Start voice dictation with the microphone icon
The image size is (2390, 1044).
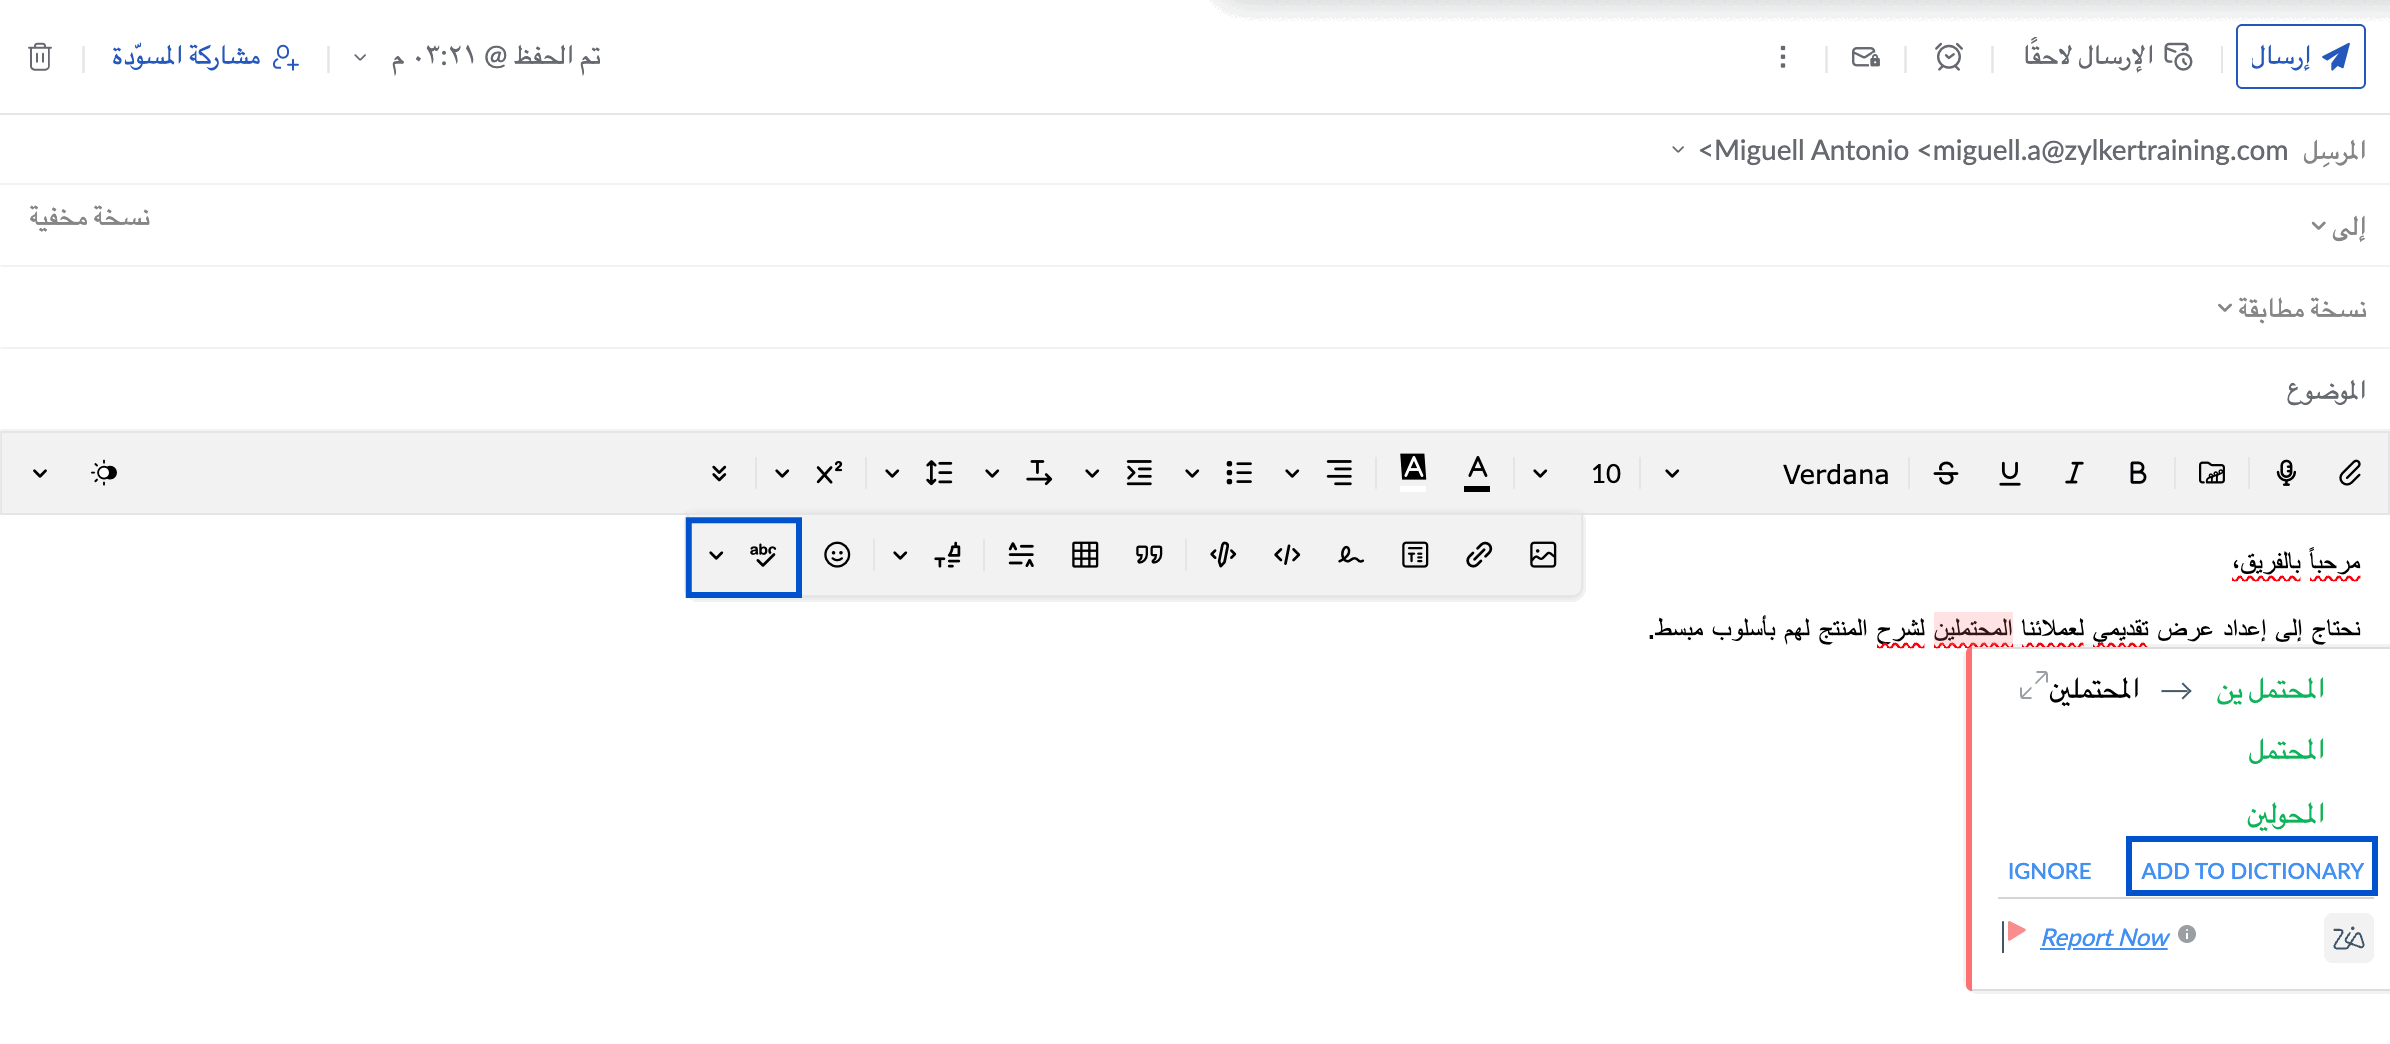(2286, 473)
